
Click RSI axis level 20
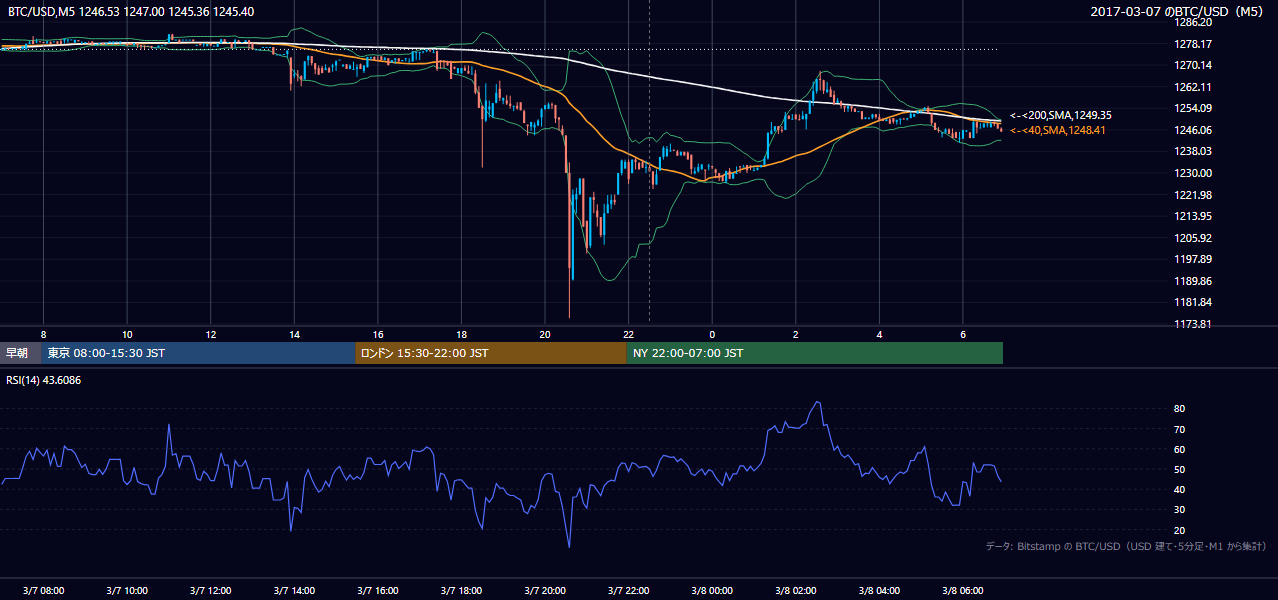(1179, 530)
